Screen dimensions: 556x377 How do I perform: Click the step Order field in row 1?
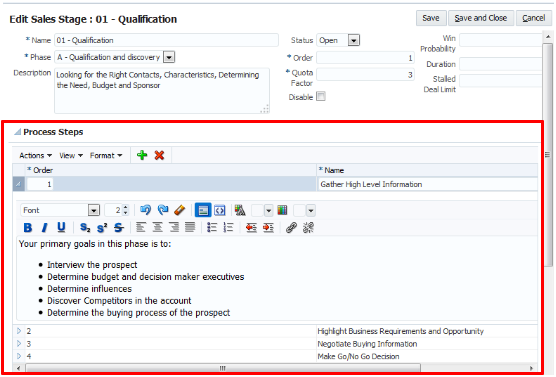pos(40,184)
